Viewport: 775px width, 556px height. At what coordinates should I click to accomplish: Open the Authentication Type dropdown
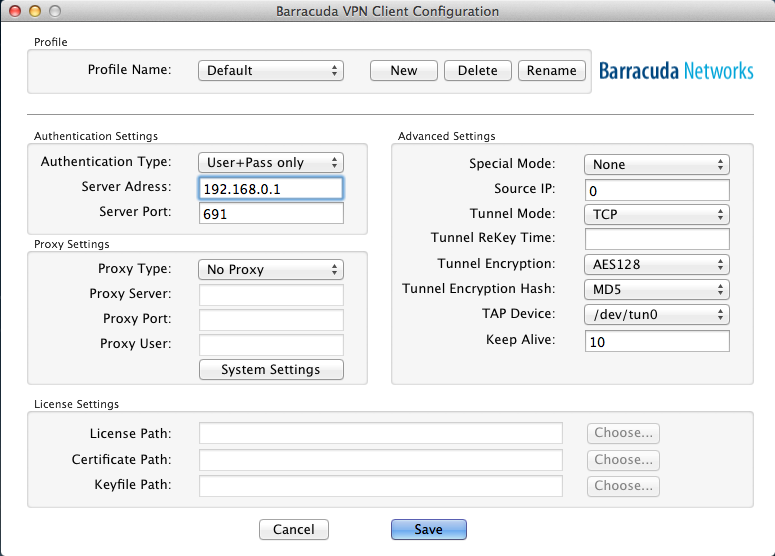point(271,163)
